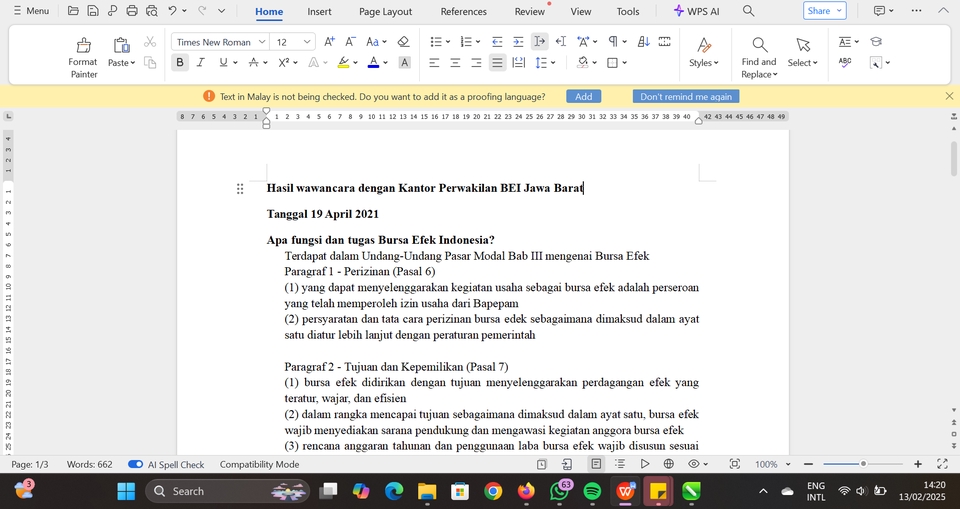Open the References tab
This screenshot has width=960, height=509.
tap(463, 11)
